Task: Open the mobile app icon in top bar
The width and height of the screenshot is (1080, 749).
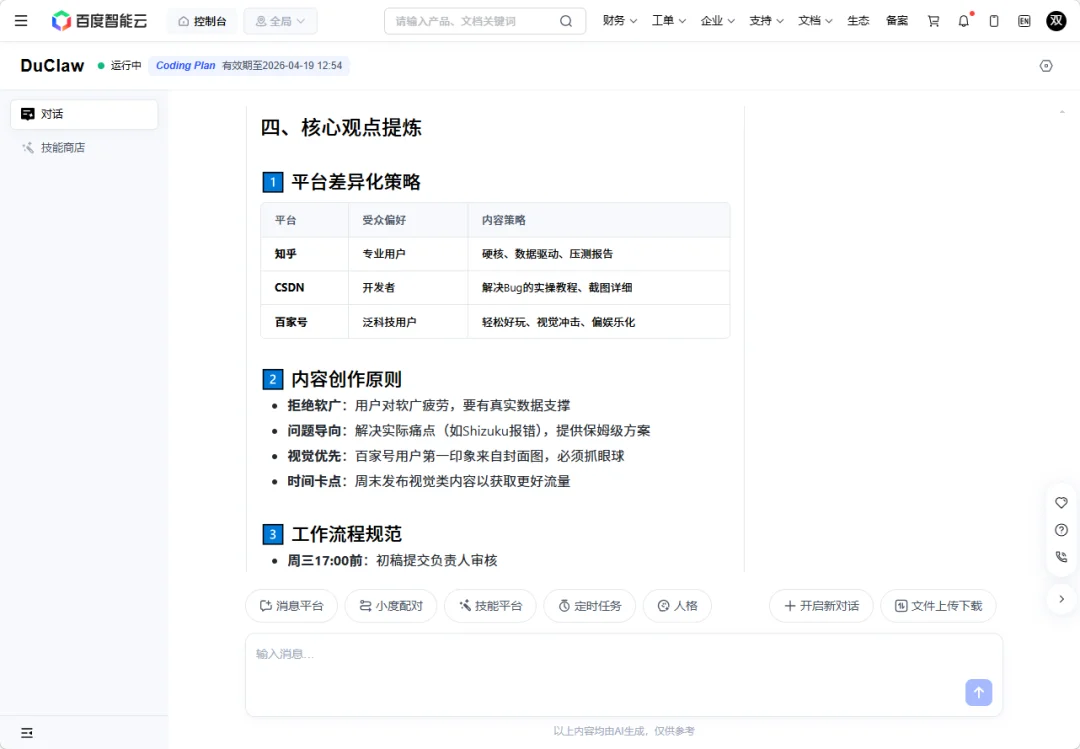Action: pyautogui.click(x=993, y=20)
